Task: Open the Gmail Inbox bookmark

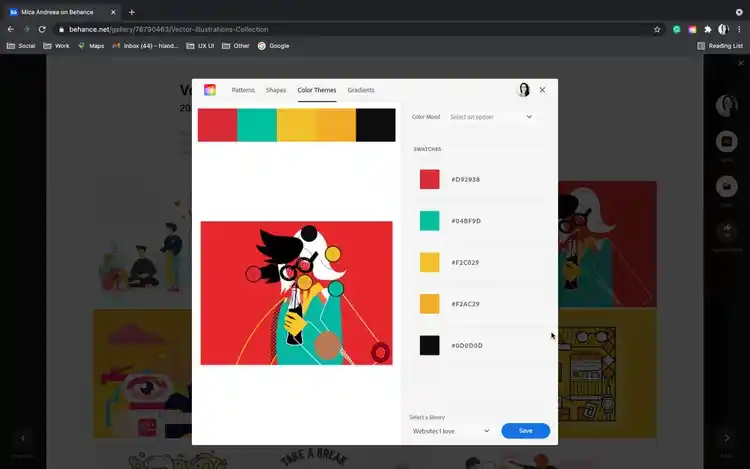Action: click(145, 46)
